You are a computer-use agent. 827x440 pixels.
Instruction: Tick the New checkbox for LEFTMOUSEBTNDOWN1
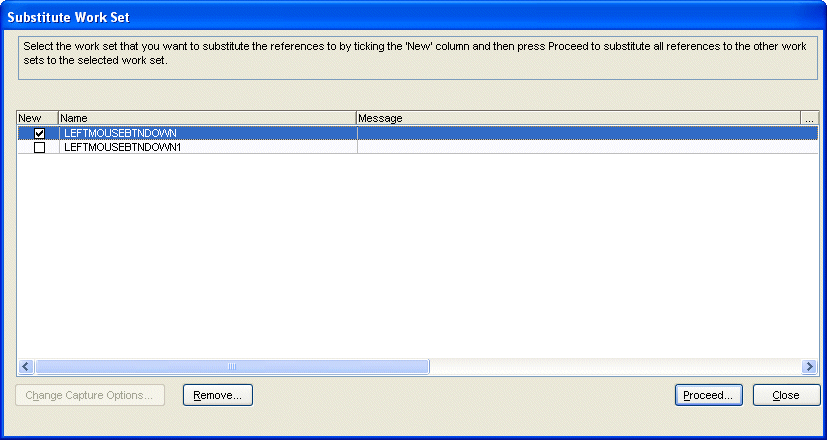(40, 147)
